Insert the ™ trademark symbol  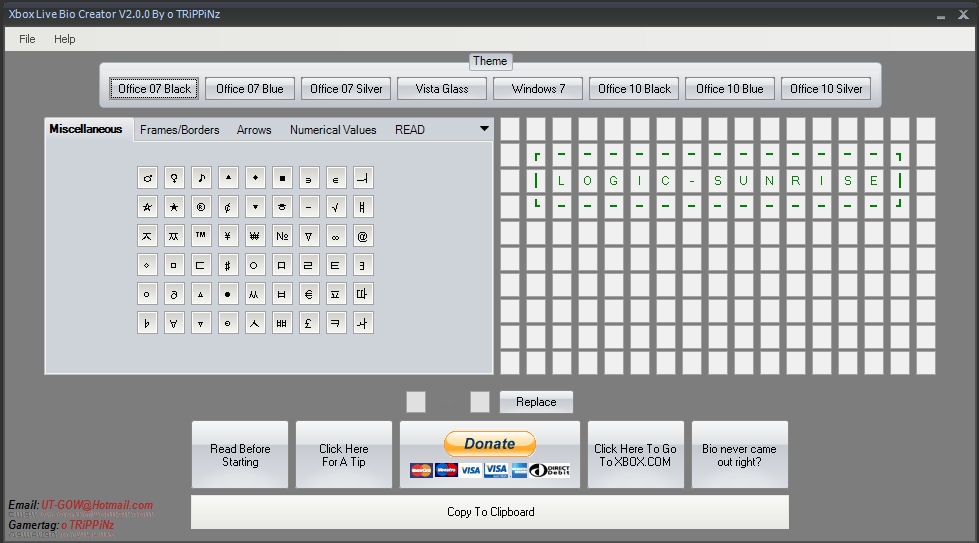[201, 236]
